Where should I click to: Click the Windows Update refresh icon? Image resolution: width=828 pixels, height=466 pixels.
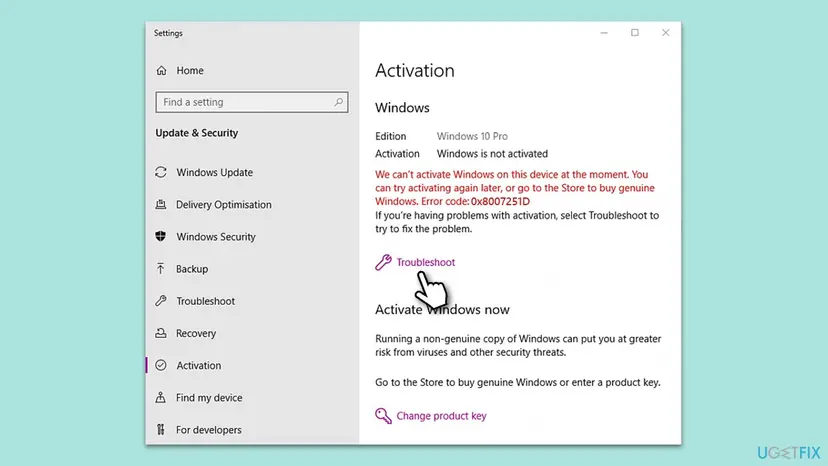[x=161, y=172]
